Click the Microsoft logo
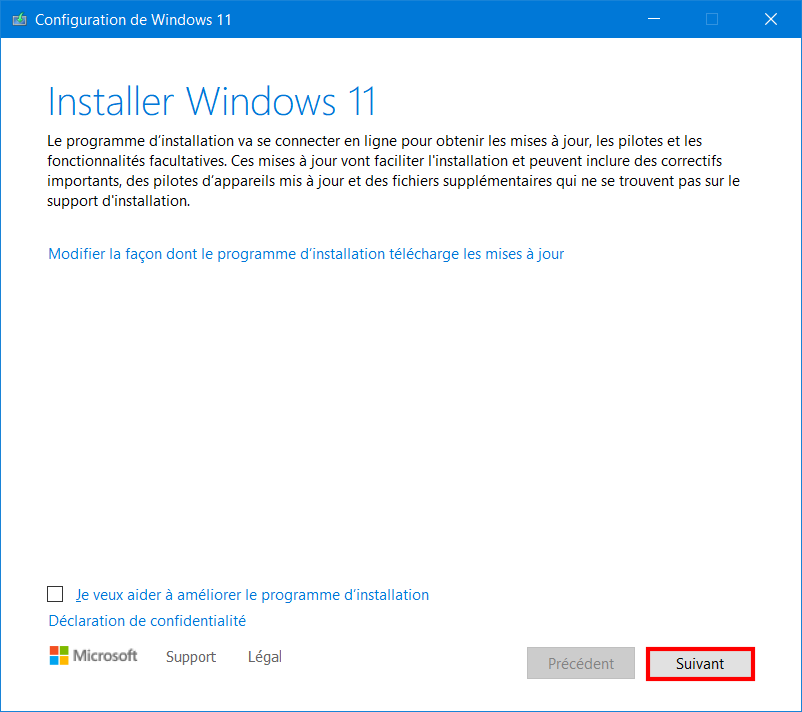This screenshot has width=802, height=712. pyautogui.click(x=93, y=655)
